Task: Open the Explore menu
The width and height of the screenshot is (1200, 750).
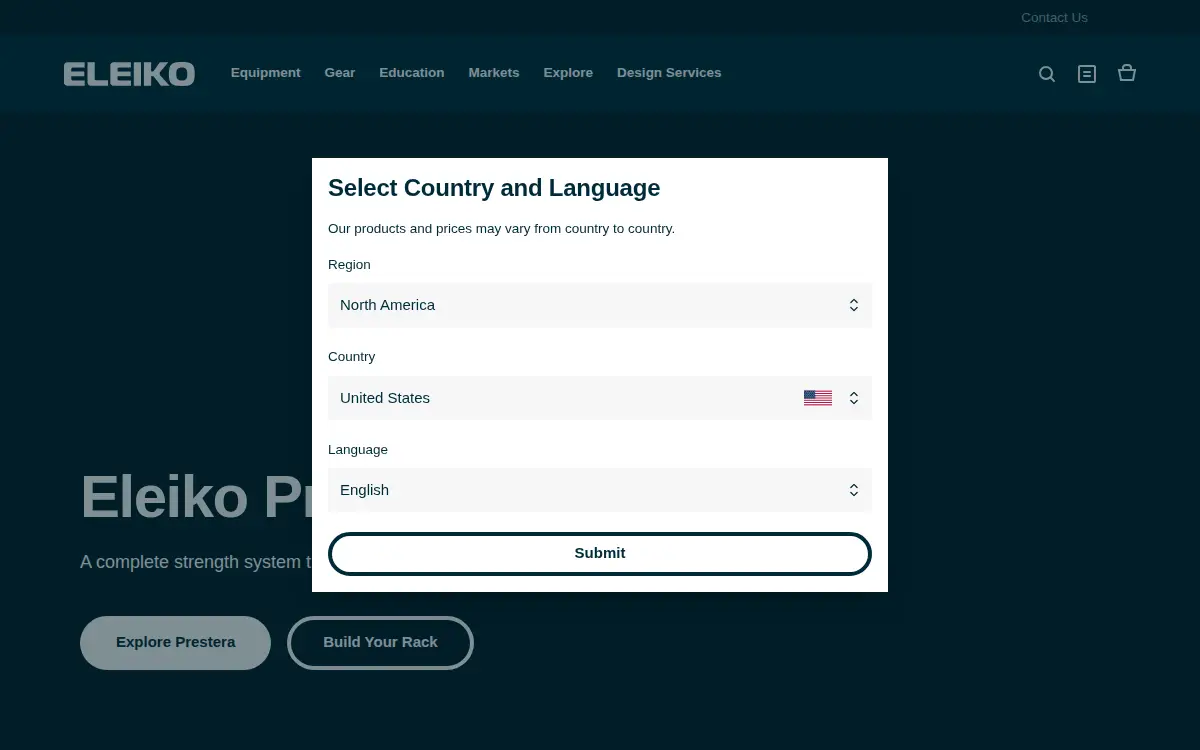Action: [x=568, y=73]
